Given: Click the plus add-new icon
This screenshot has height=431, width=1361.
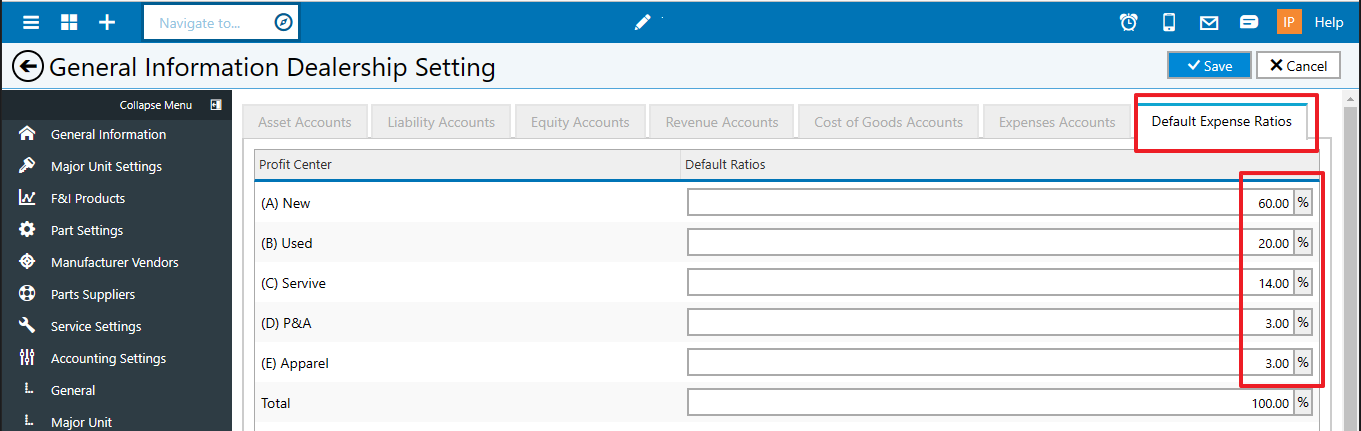Looking at the screenshot, I should [x=107, y=22].
